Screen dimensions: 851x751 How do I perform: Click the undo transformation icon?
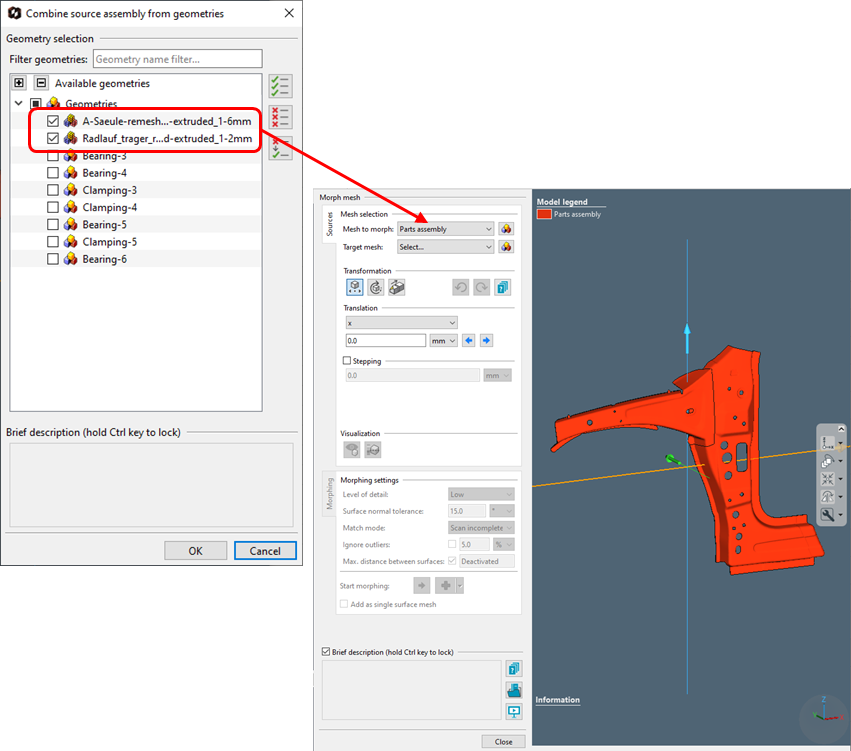pos(460,287)
